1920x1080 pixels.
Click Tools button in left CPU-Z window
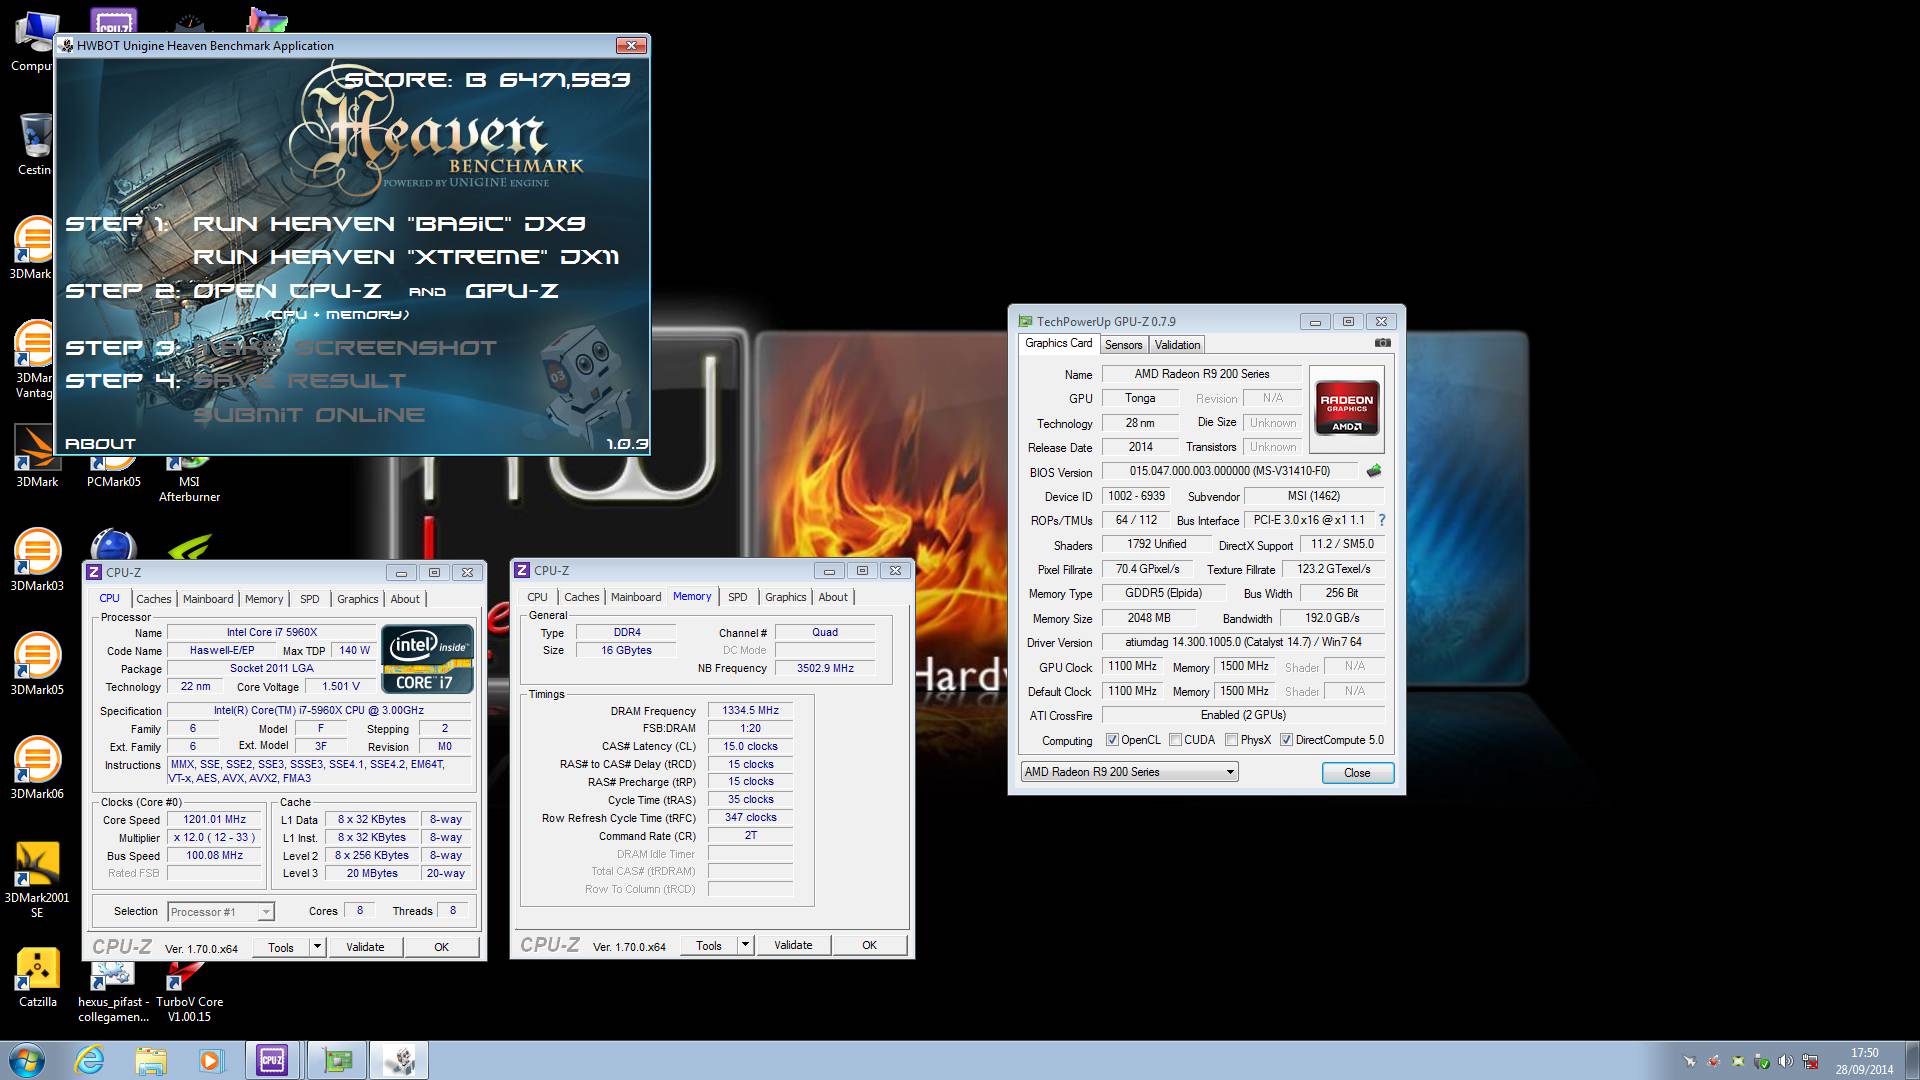281,947
